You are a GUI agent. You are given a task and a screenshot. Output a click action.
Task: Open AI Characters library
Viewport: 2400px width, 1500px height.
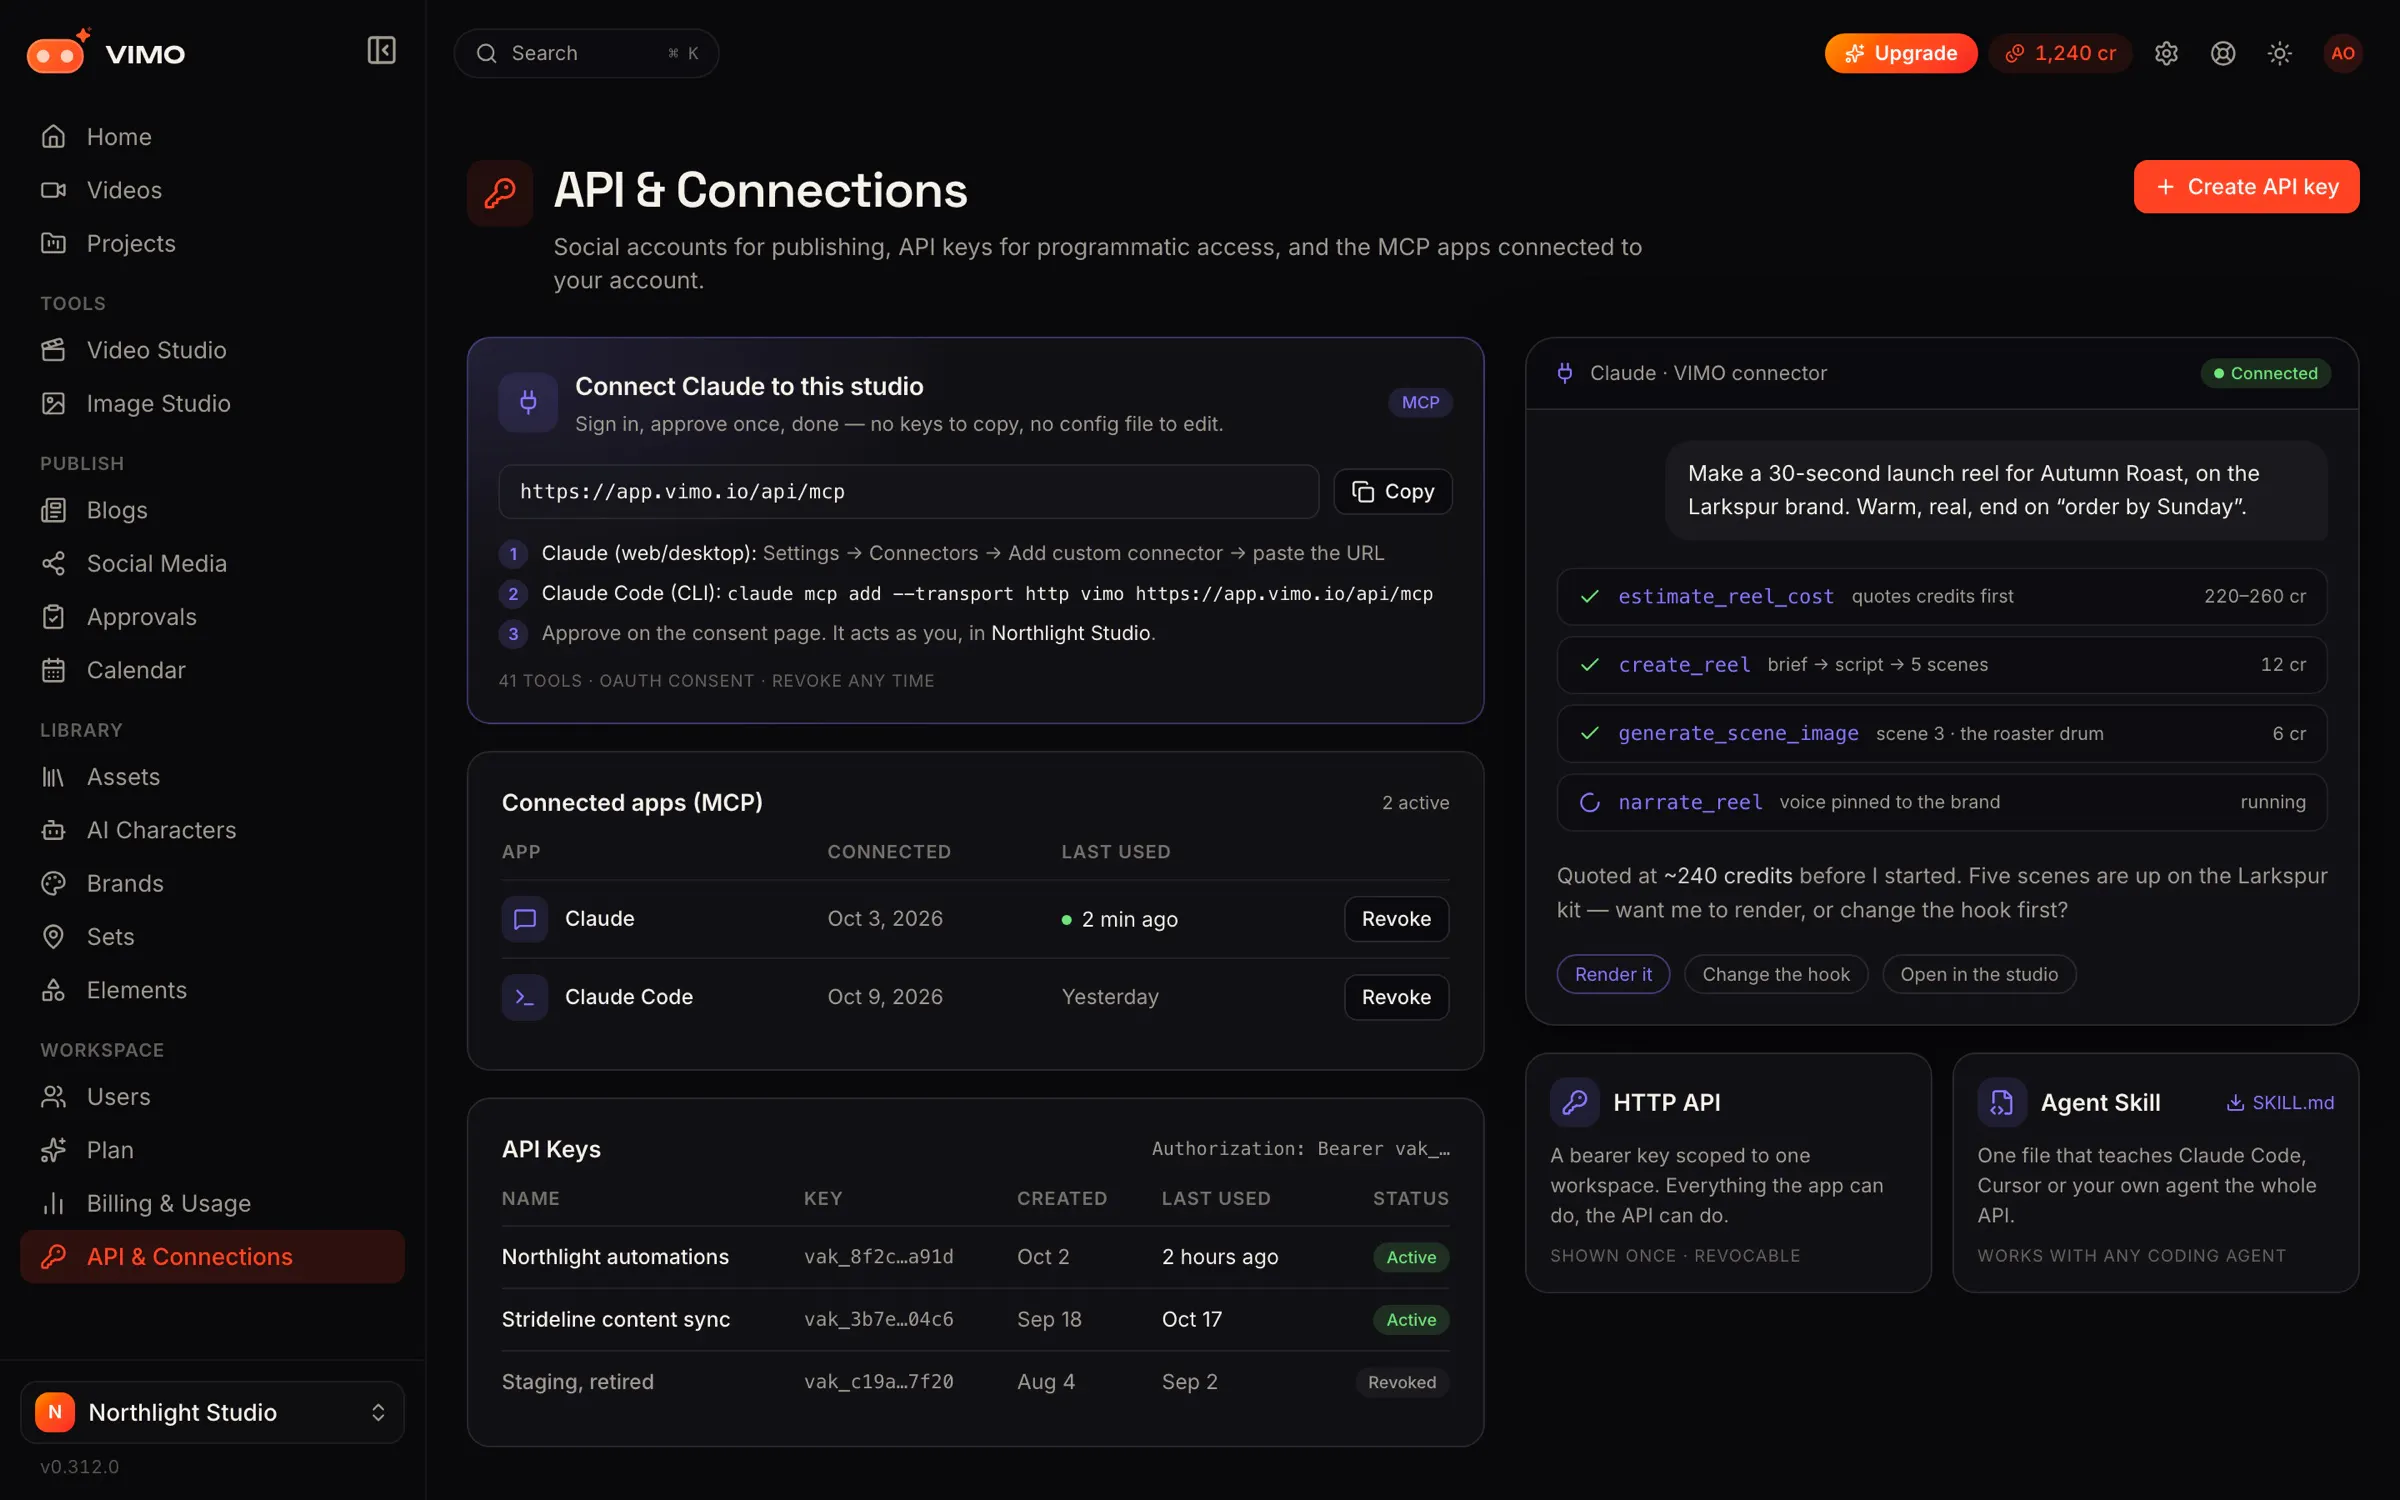[212, 830]
